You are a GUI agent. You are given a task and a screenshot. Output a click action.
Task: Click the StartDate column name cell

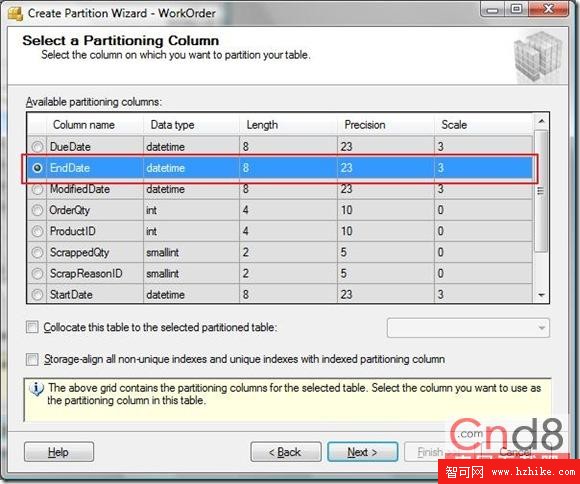pos(95,295)
